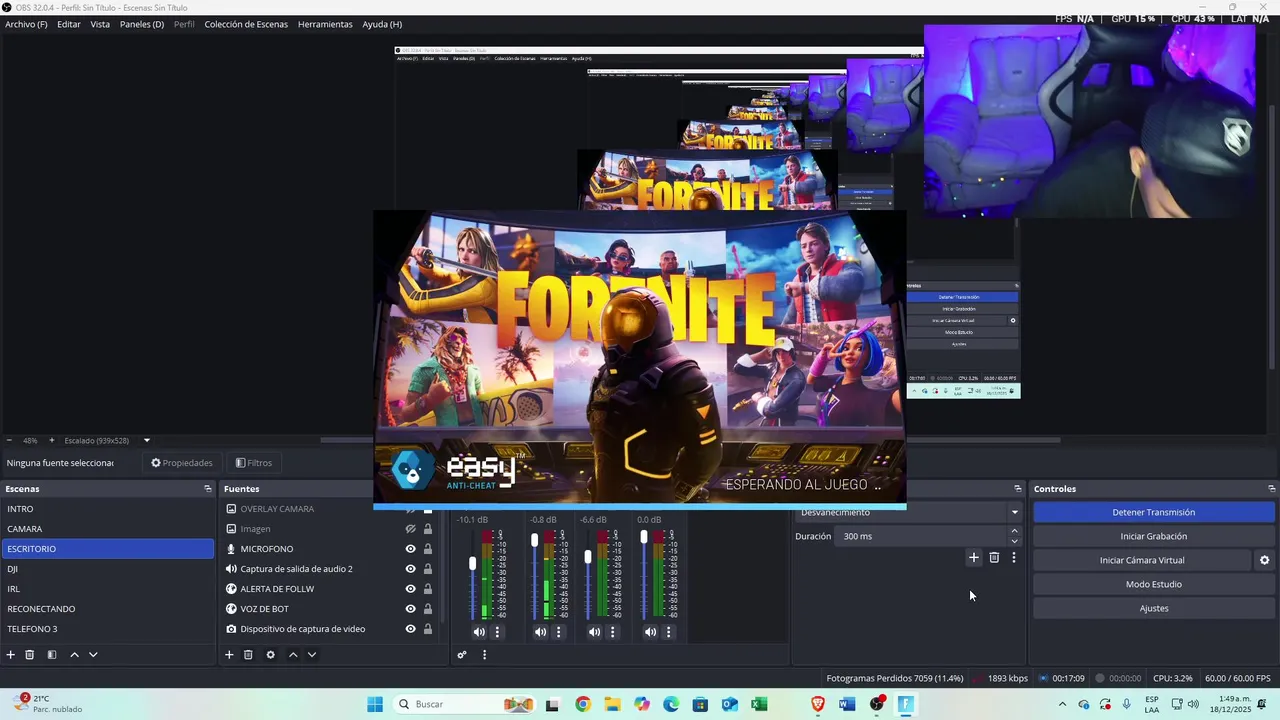Undock the Controles panel
Screen dimensions: 1280x720
tap(1272, 489)
